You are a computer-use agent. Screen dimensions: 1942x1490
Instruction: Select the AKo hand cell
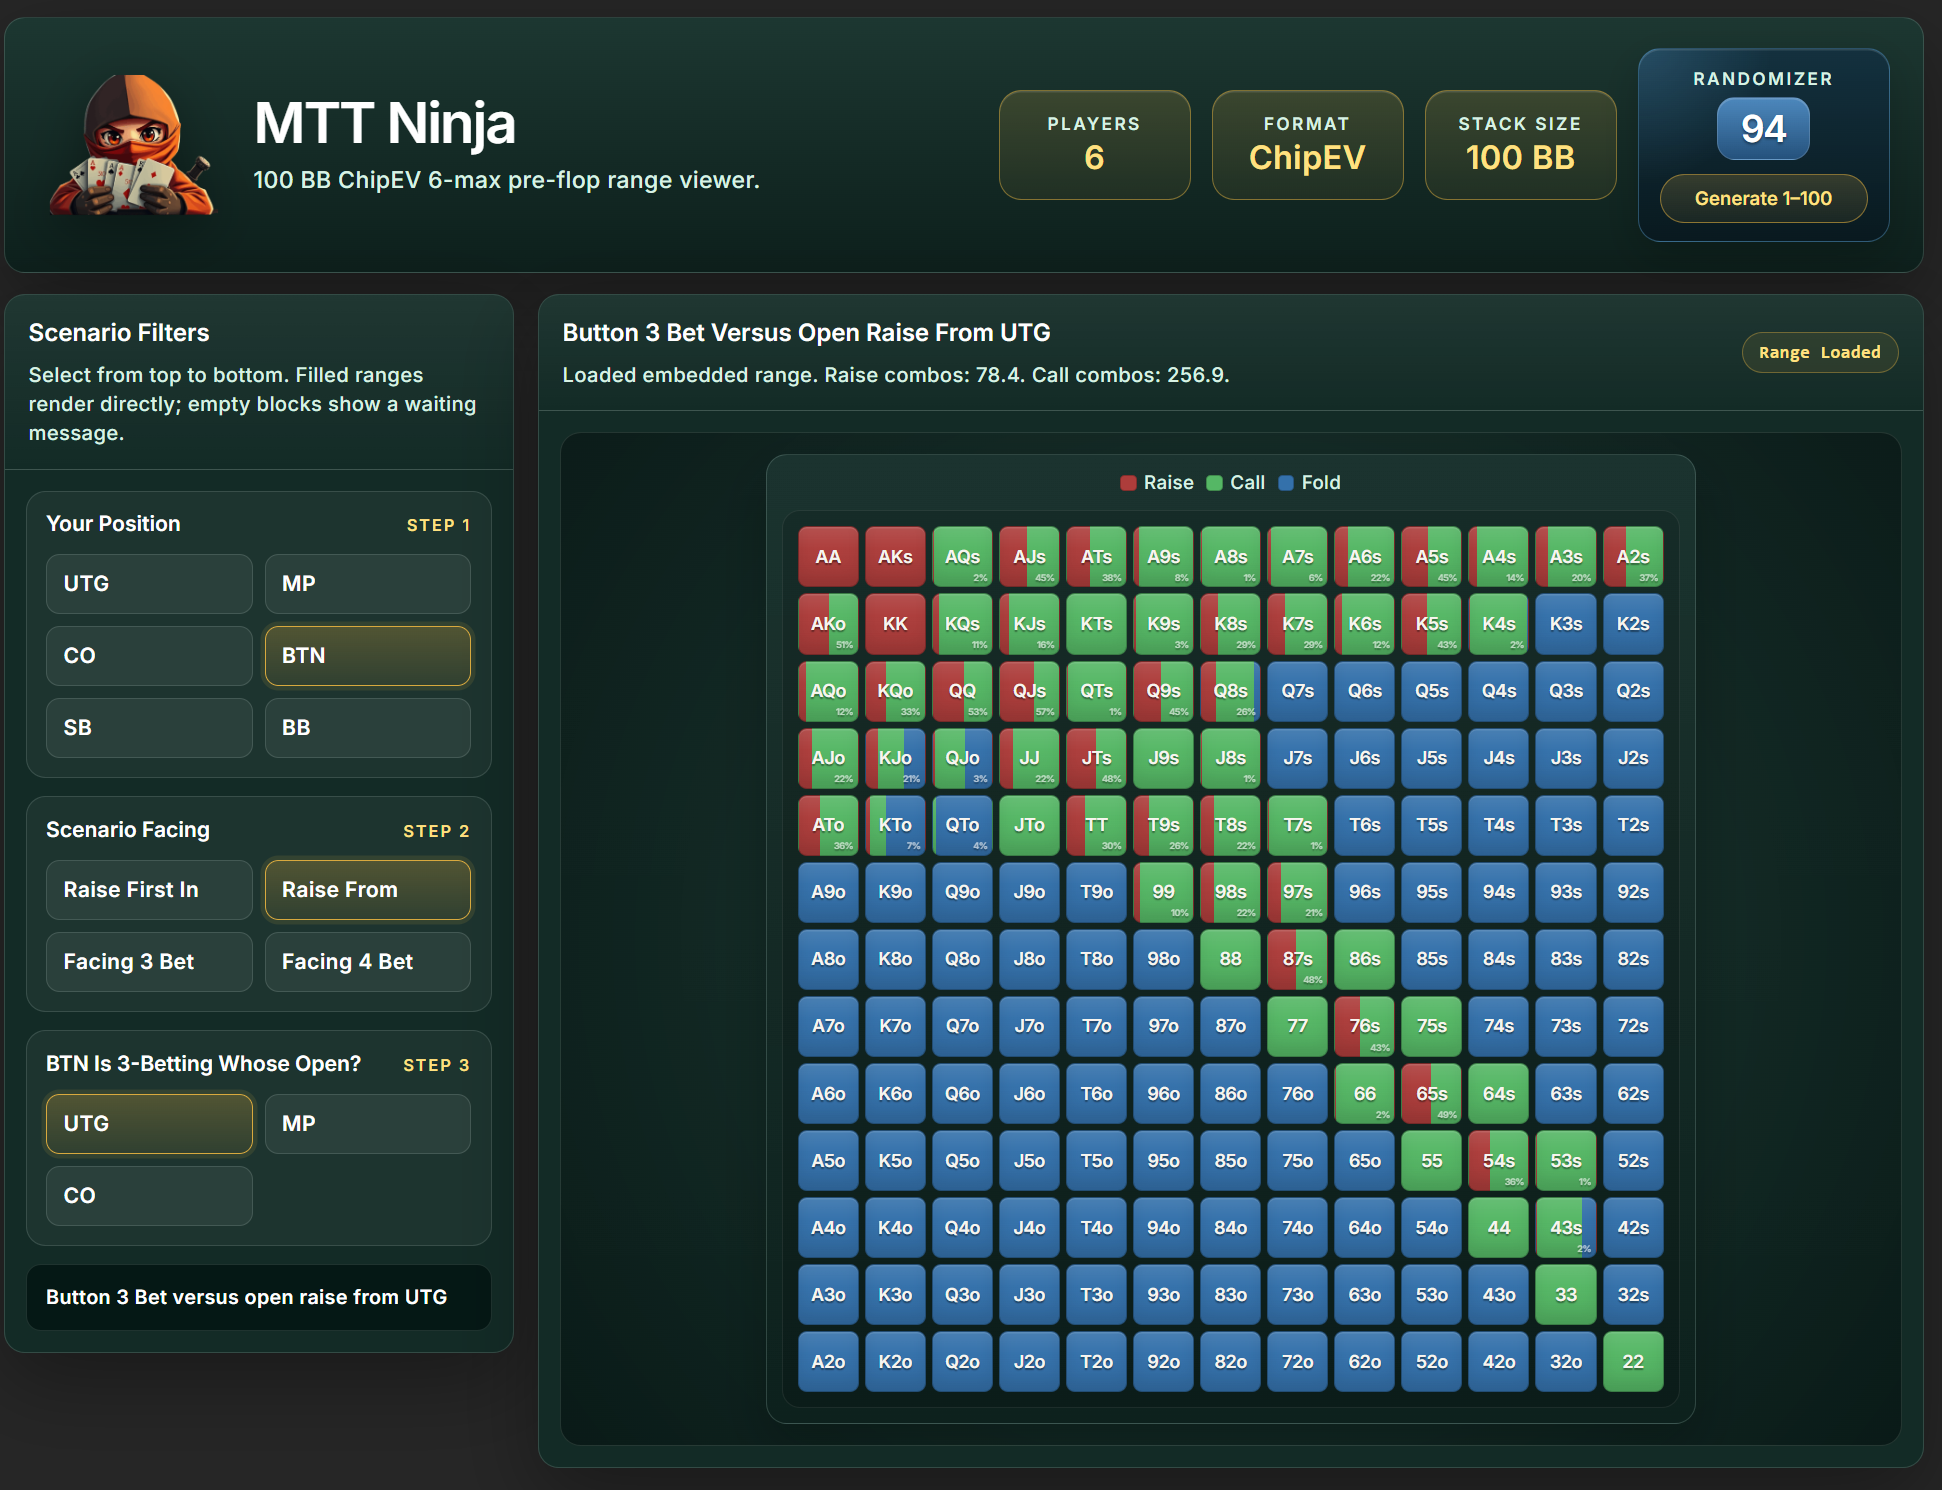pos(828,624)
